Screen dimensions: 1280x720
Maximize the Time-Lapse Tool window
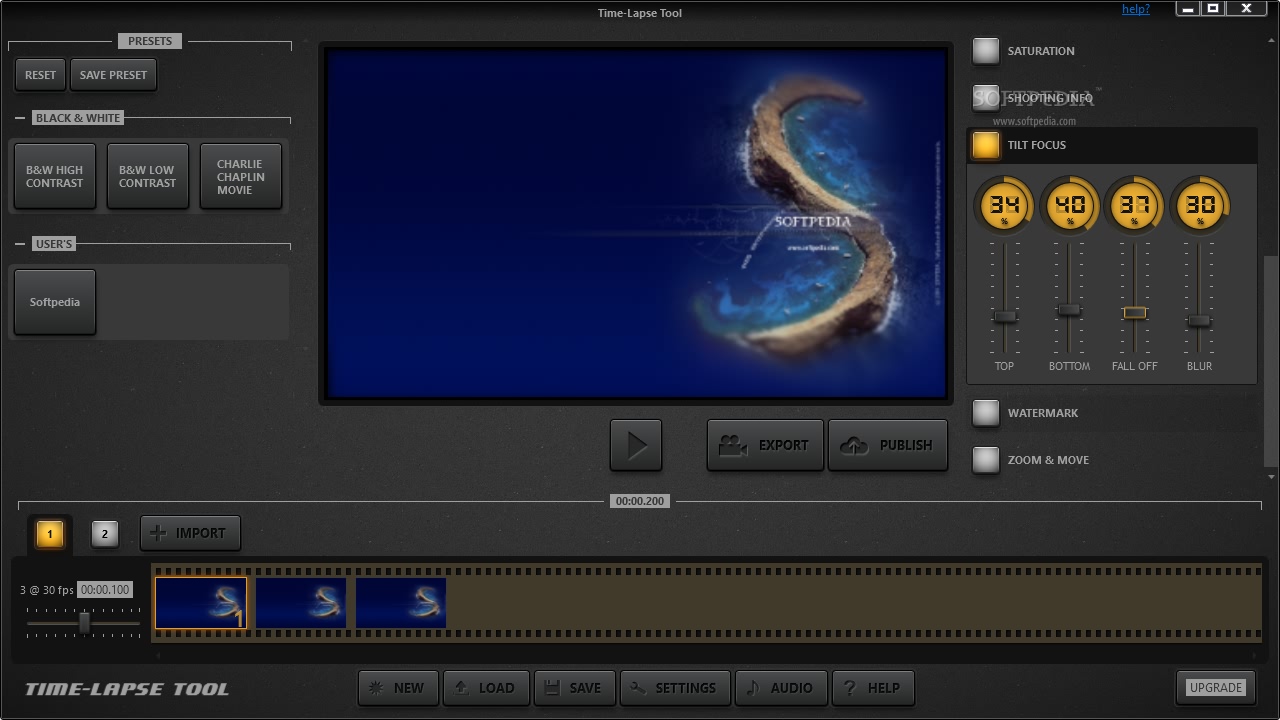click(x=1213, y=8)
